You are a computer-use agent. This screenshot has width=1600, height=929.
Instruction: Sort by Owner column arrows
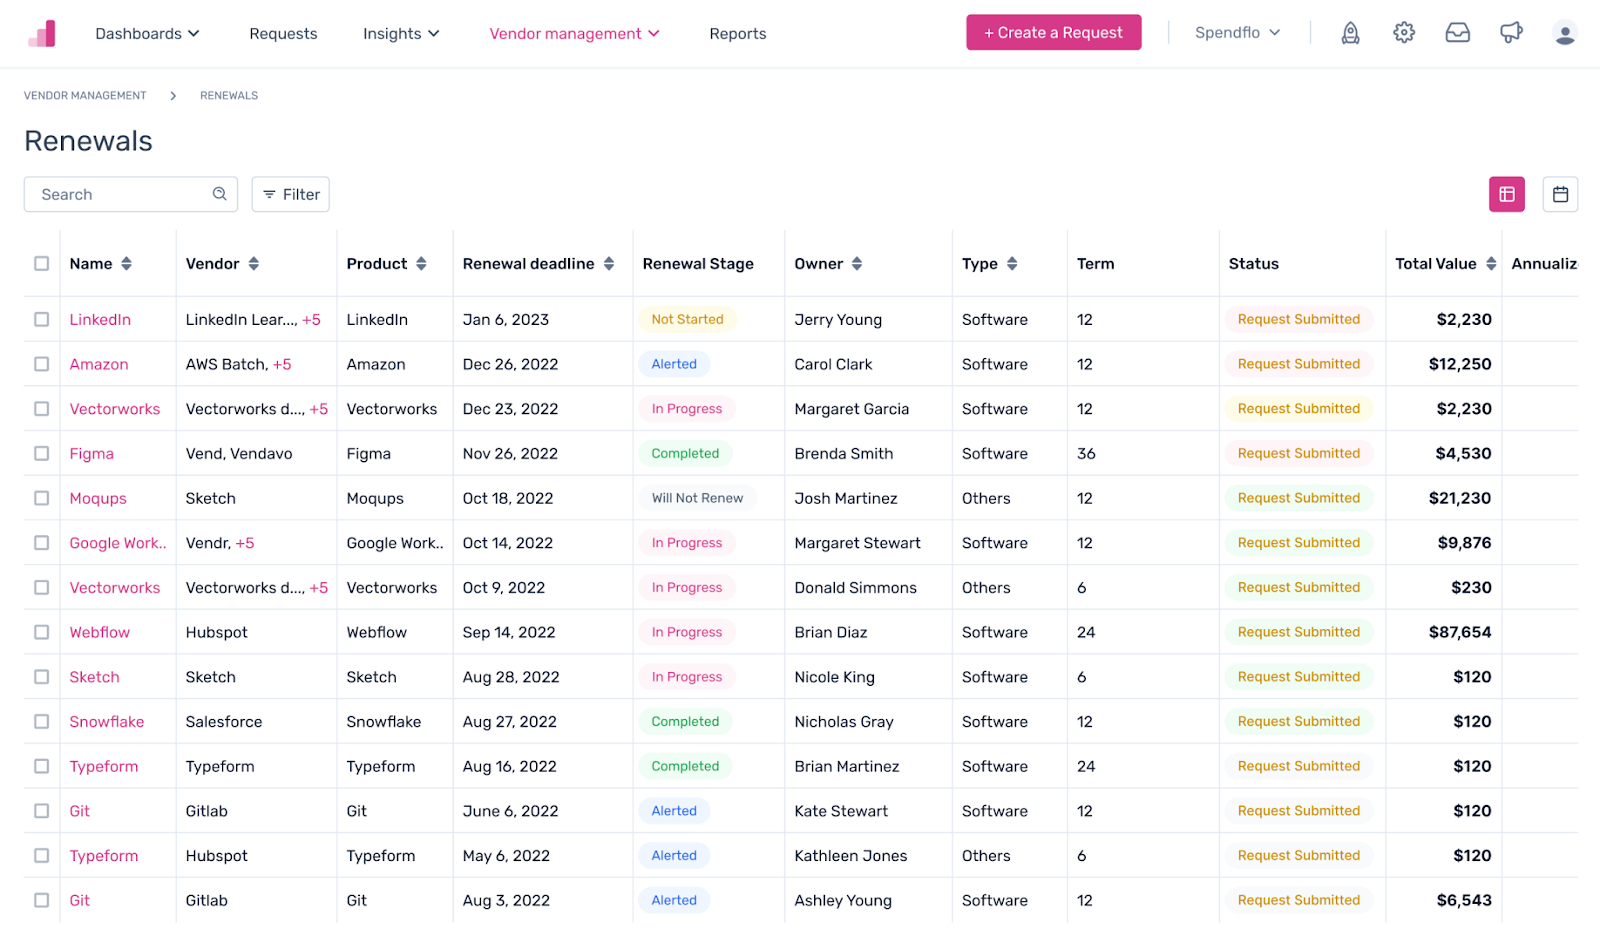857,264
